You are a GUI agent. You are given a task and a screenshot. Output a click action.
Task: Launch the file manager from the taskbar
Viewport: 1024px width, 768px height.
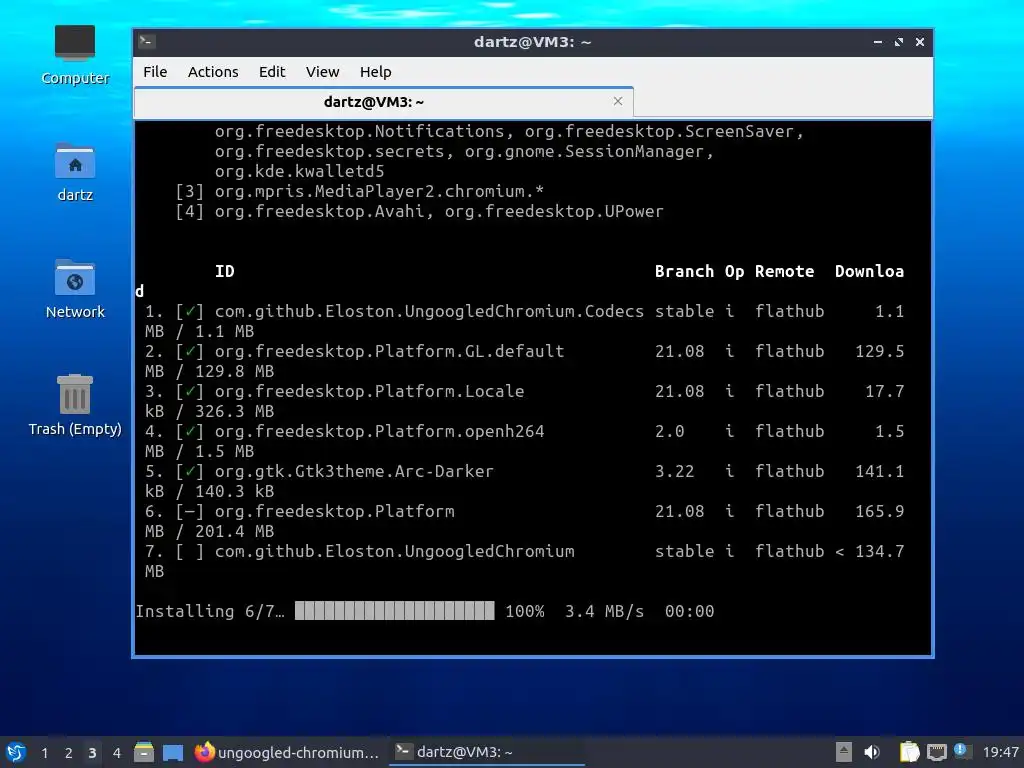point(144,752)
